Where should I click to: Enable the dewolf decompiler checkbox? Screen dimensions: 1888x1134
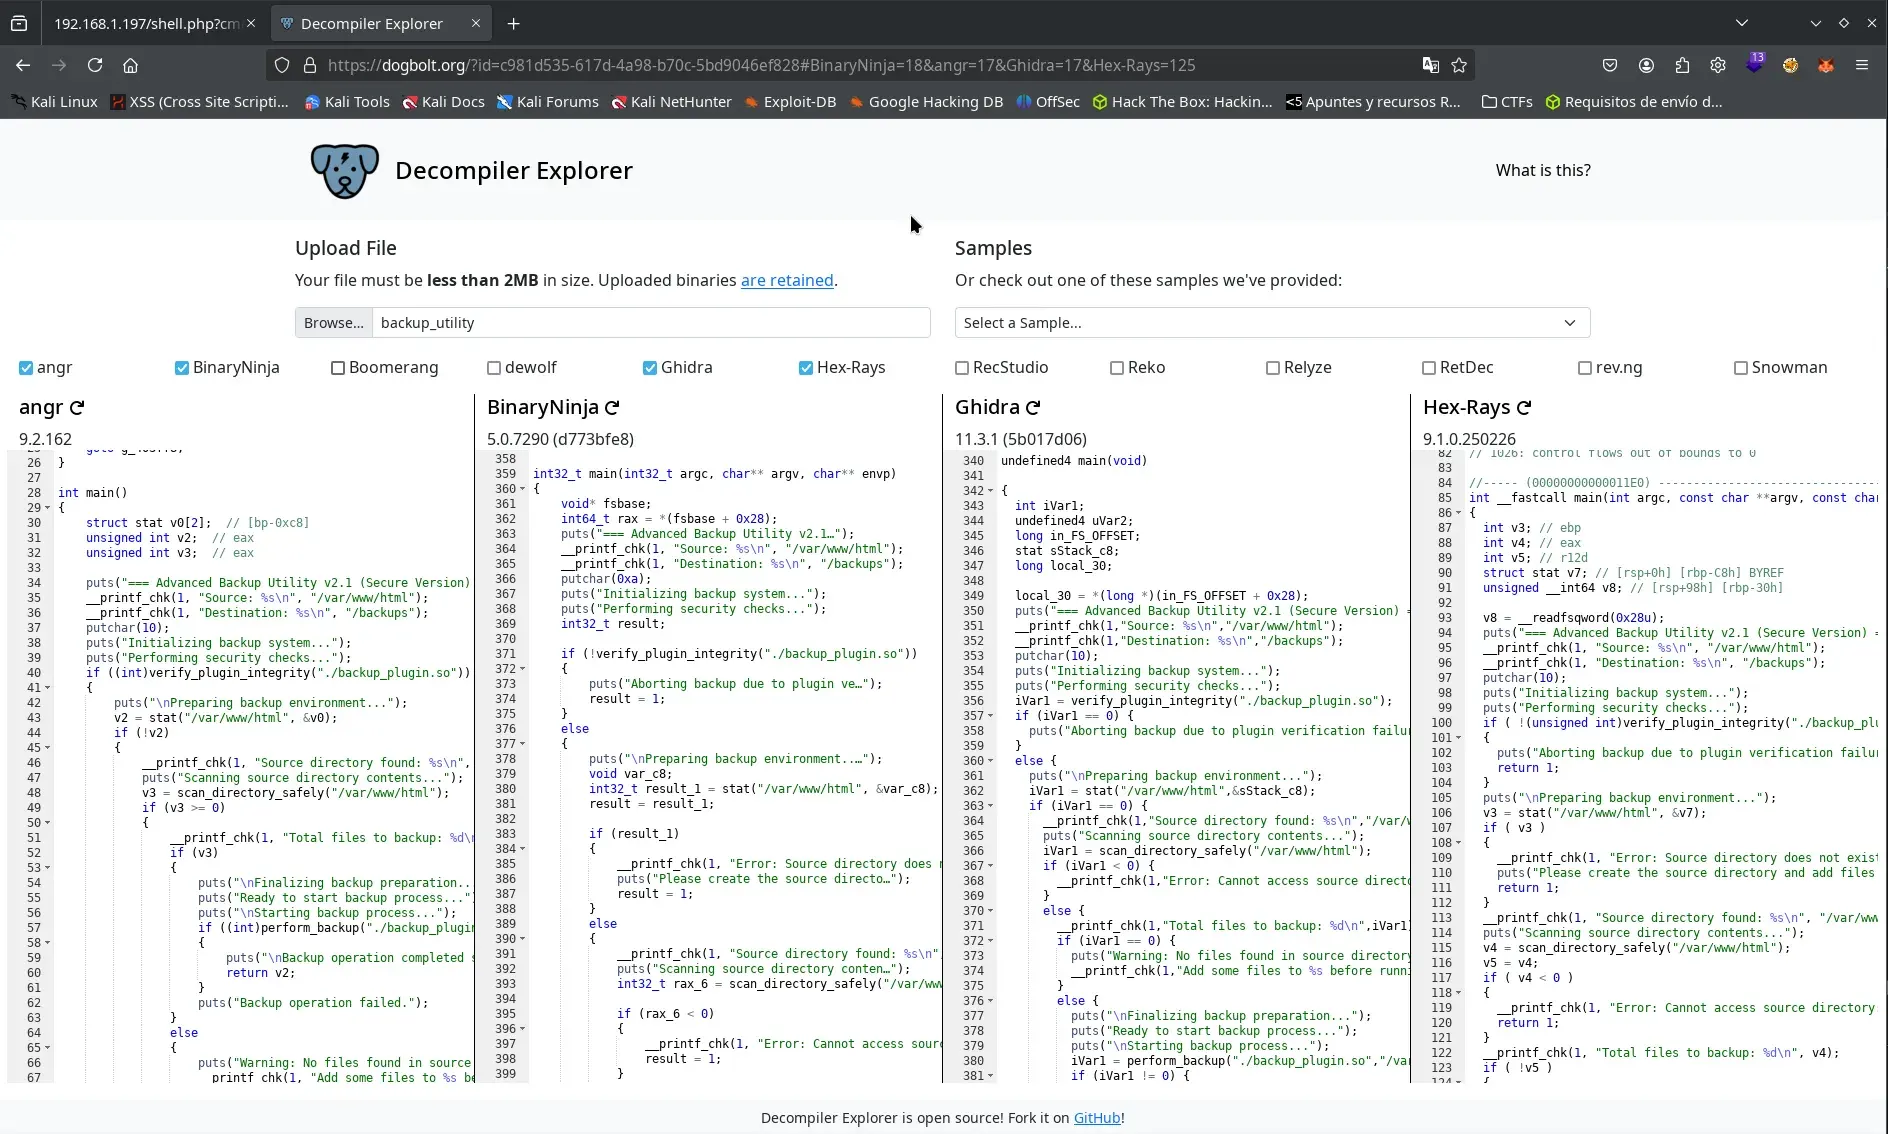click(494, 368)
